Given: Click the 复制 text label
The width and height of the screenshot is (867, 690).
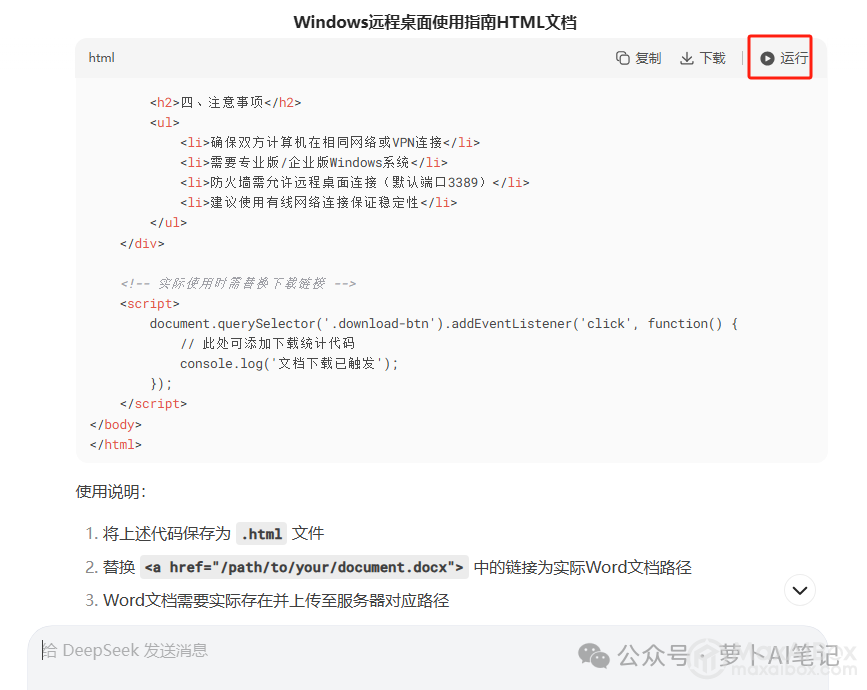Looking at the screenshot, I should (x=648, y=58).
